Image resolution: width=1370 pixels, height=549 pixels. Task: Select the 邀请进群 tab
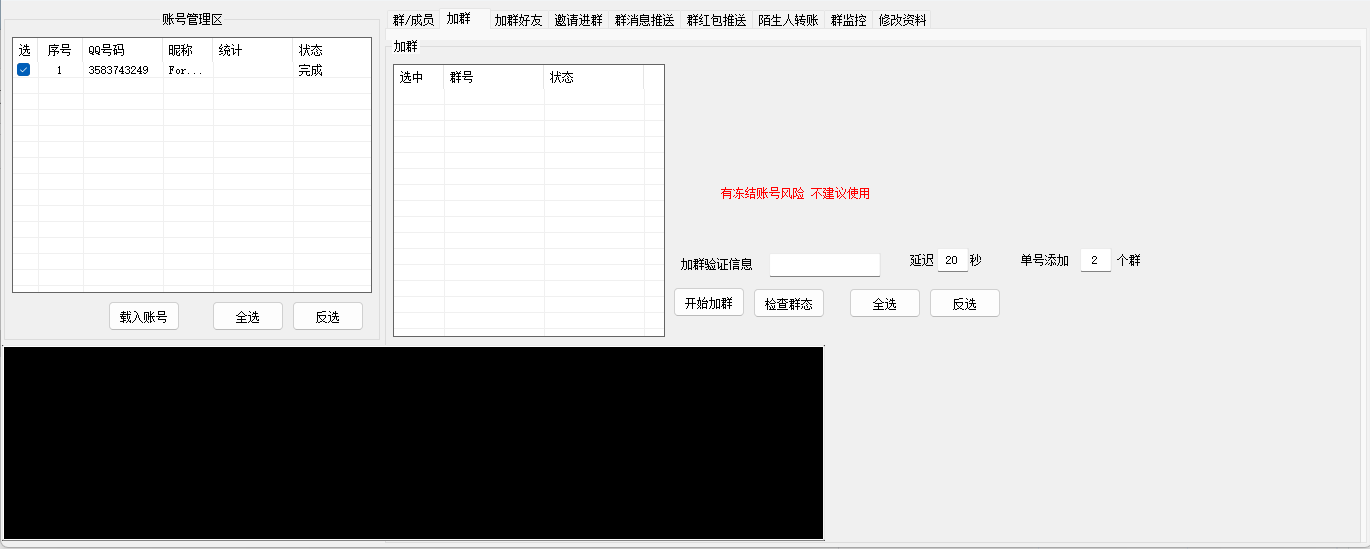(x=578, y=20)
